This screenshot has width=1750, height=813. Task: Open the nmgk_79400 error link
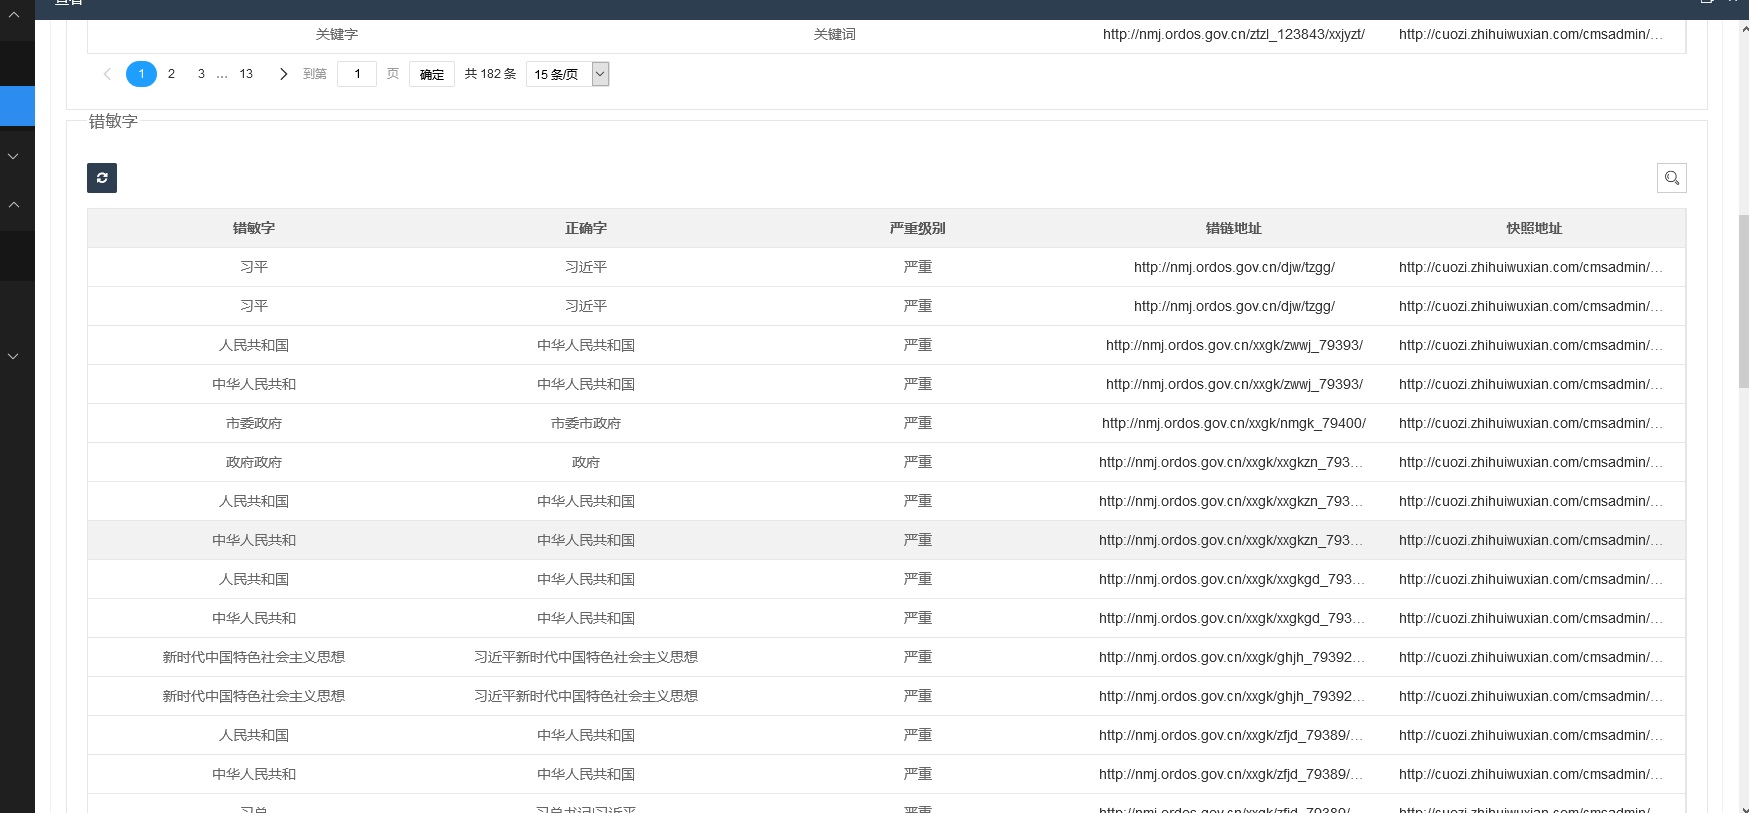tap(1233, 423)
